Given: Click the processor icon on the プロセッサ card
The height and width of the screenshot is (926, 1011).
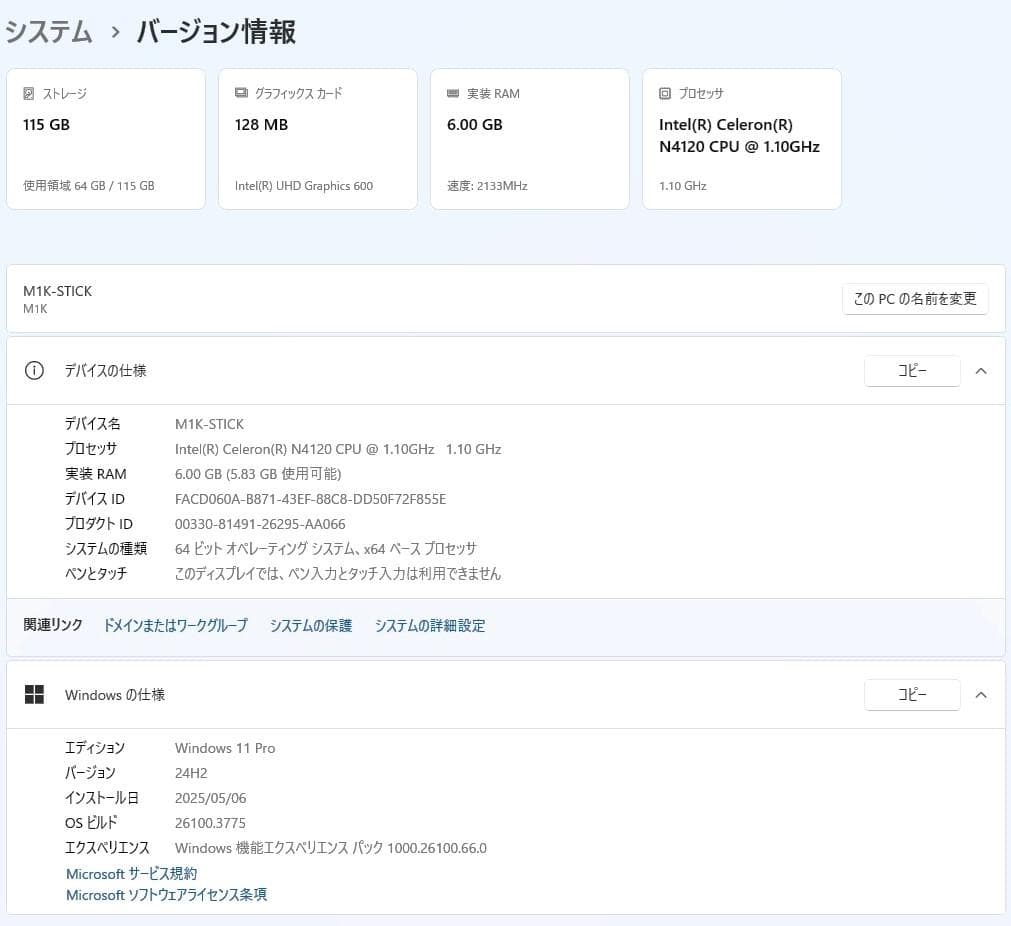Looking at the screenshot, I should (x=664, y=93).
